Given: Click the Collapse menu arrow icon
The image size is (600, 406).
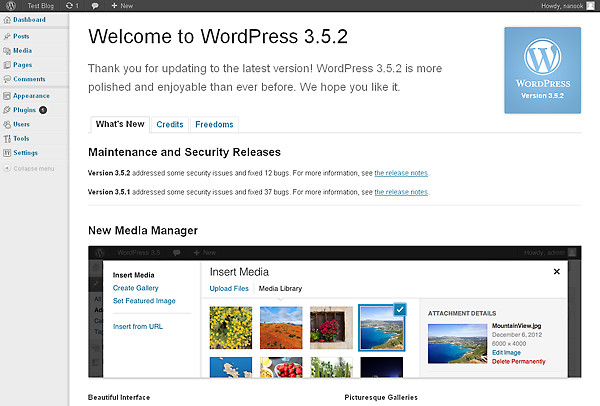Looking at the screenshot, I should 7,168.
